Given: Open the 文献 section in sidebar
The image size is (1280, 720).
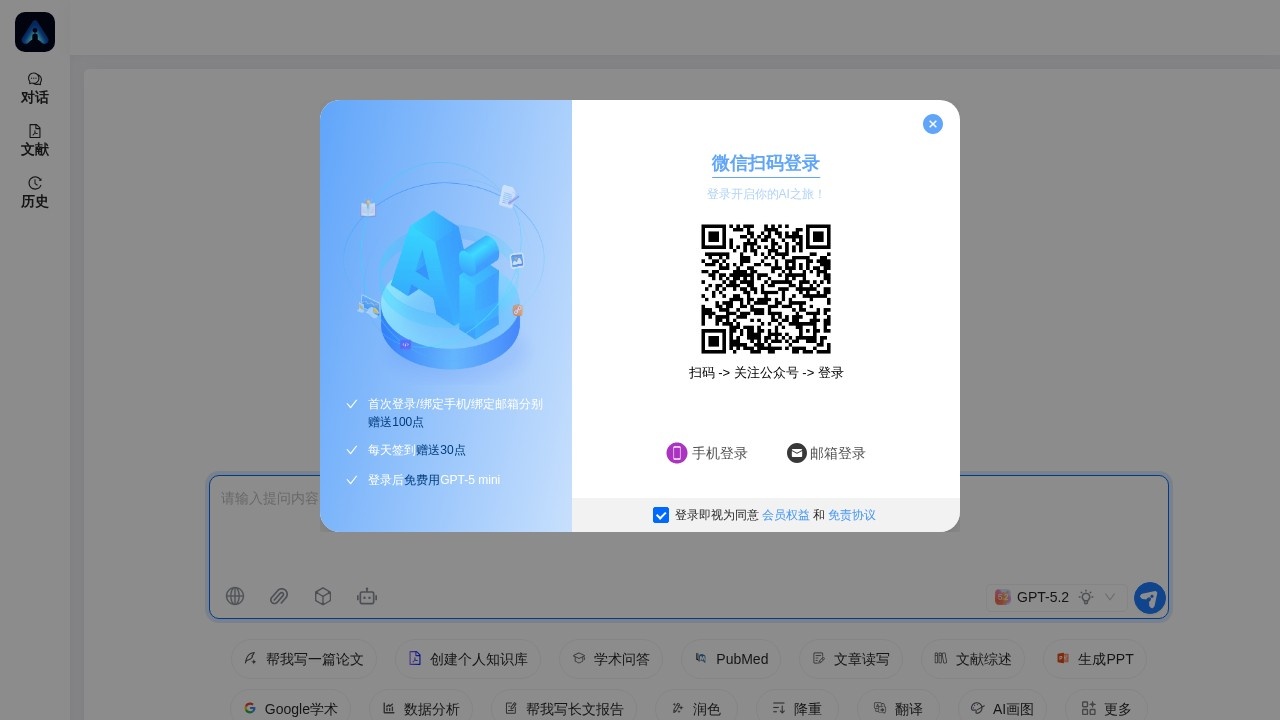Looking at the screenshot, I should pos(34,139).
